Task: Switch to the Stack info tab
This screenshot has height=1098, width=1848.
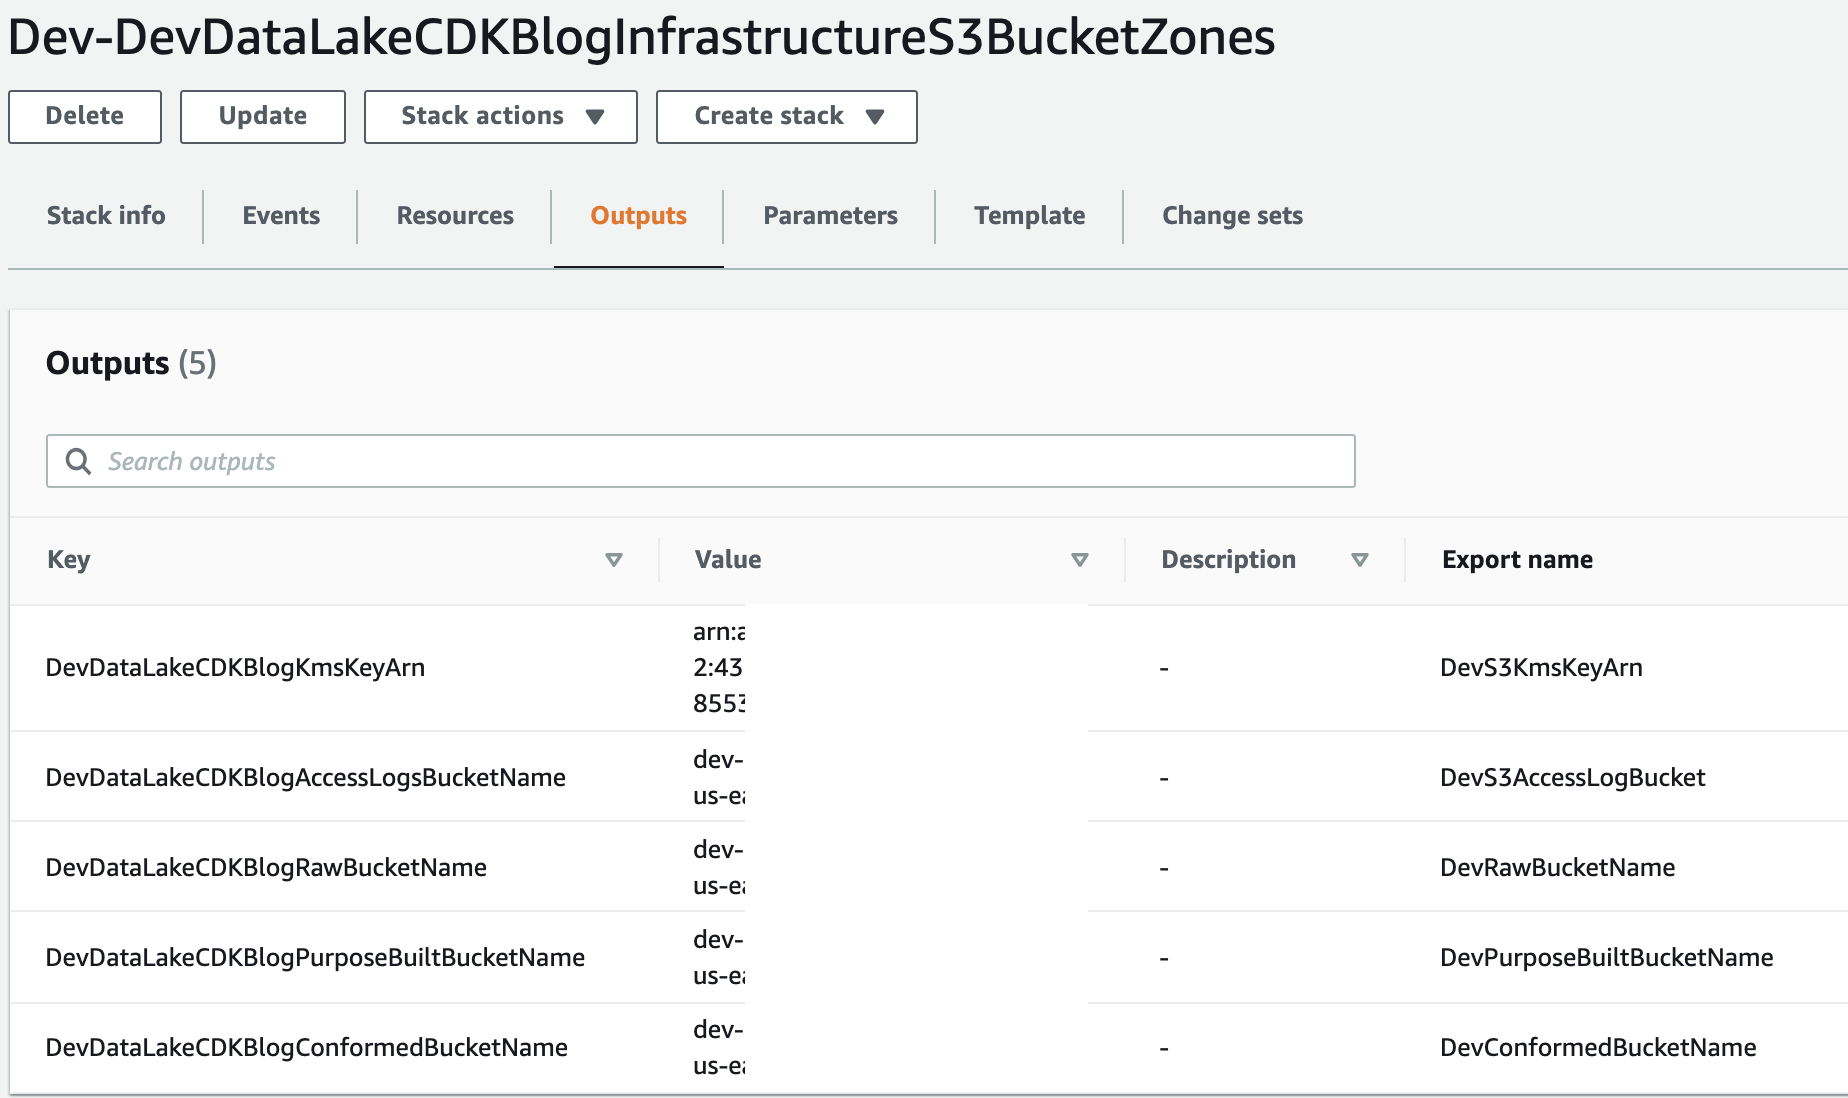Action: pos(106,216)
